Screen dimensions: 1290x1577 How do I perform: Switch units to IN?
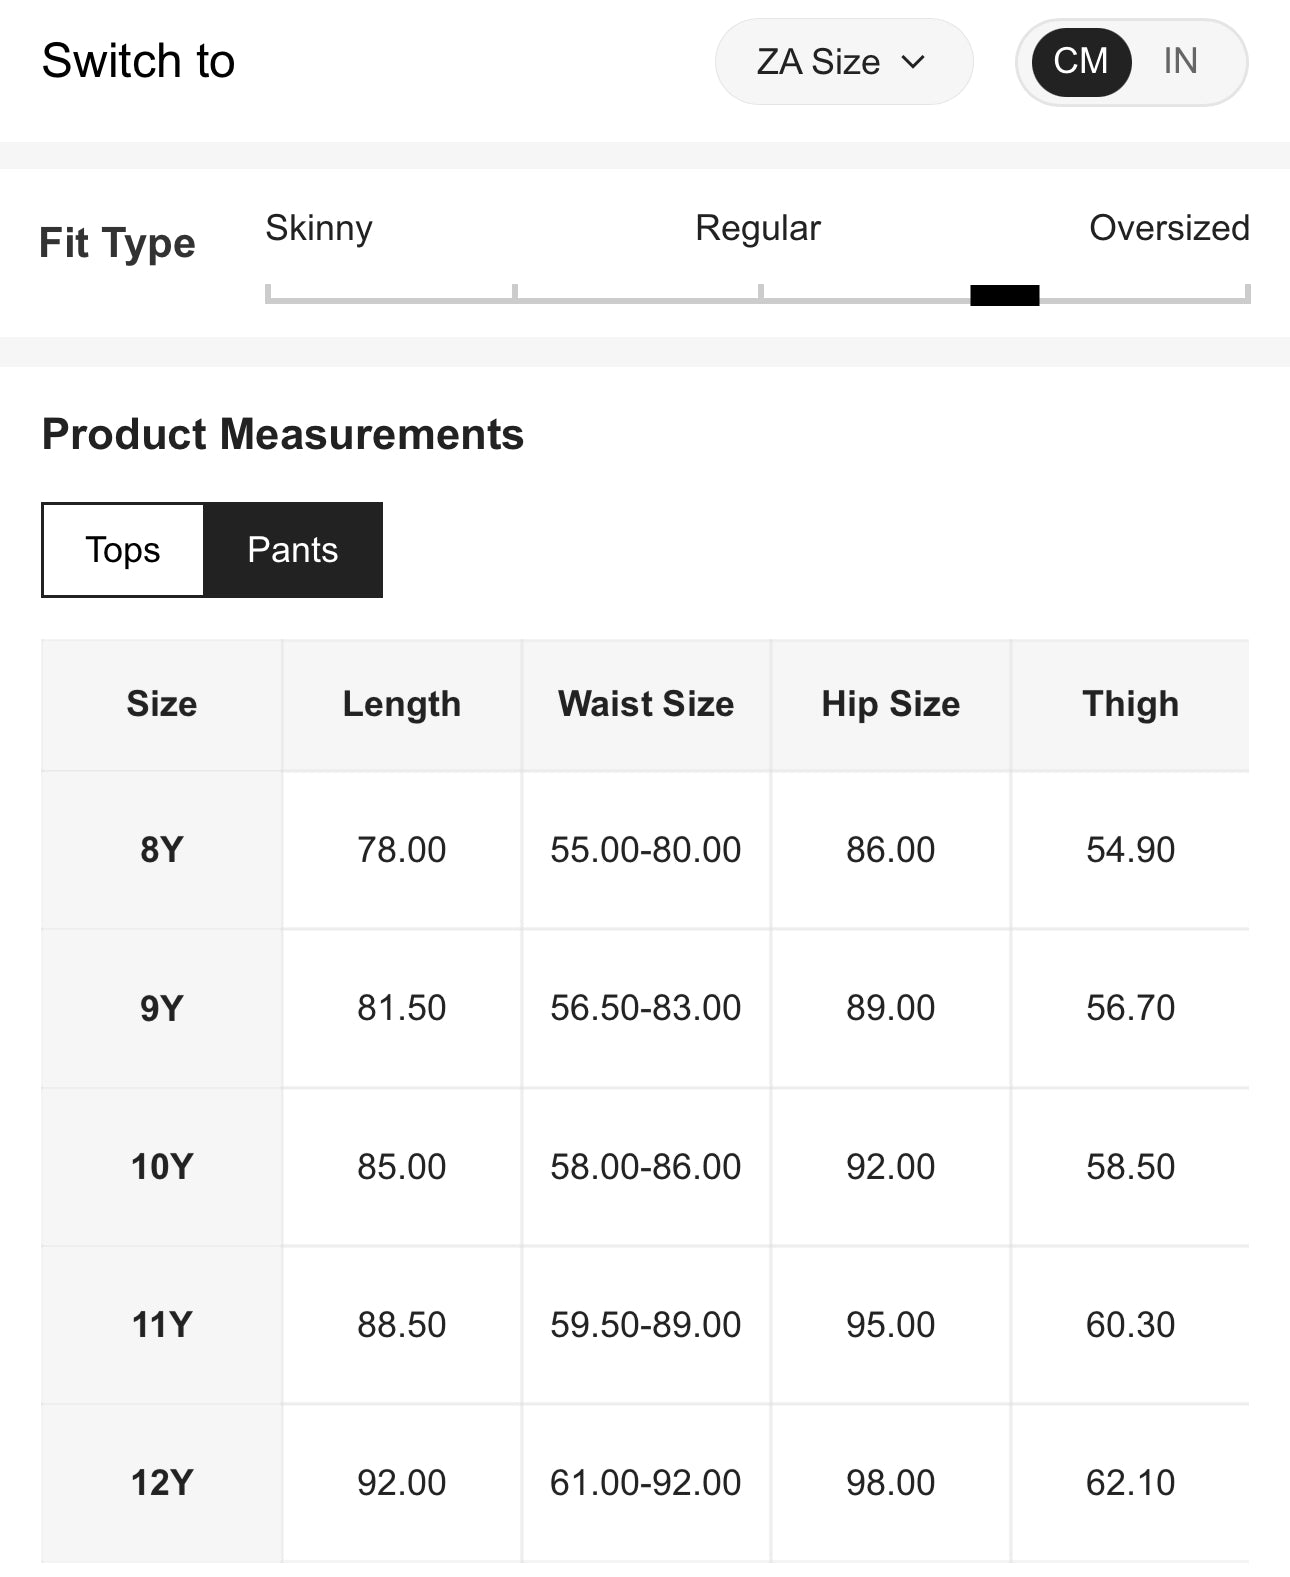1180,62
